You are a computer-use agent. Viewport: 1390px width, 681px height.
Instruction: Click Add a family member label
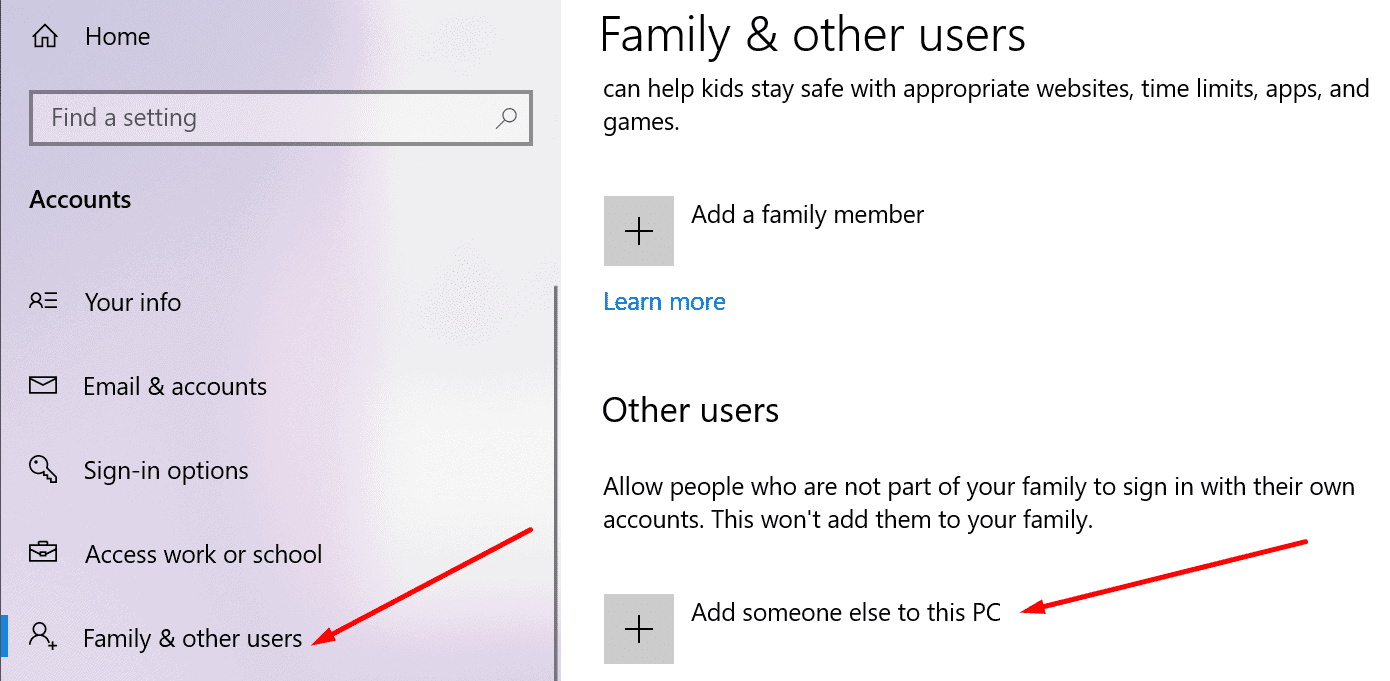[x=807, y=214]
